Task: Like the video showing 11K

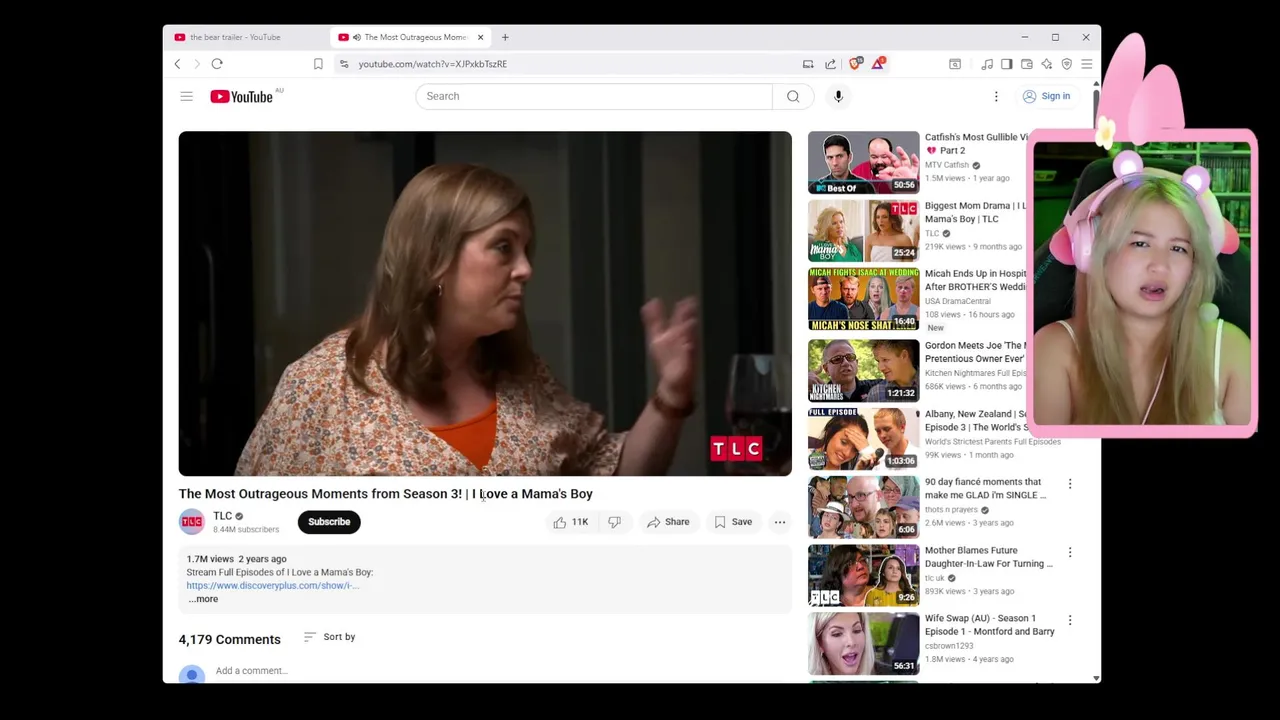Action: [570, 522]
